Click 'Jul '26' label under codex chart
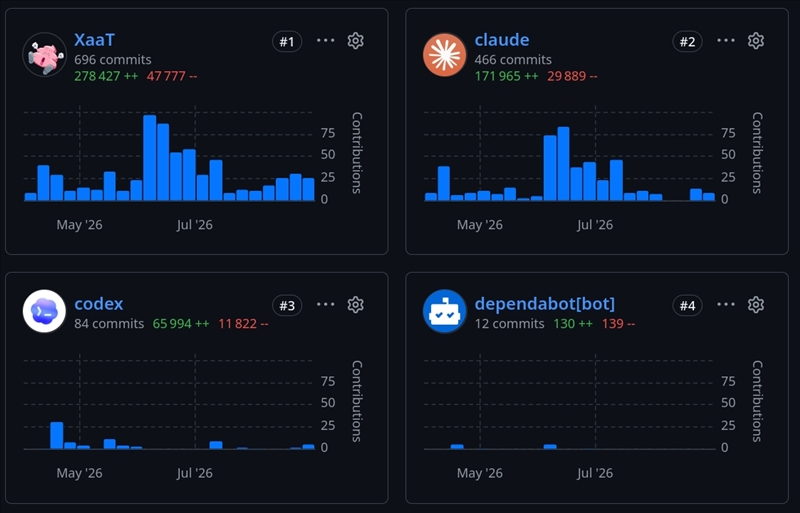This screenshot has width=800, height=513. (x=194, y=473)
